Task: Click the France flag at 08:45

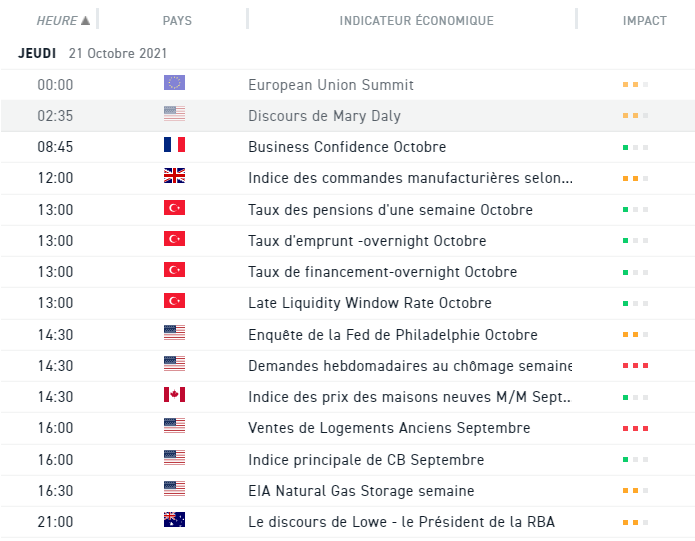Action: pyautogui.click(x=174, y=146)
